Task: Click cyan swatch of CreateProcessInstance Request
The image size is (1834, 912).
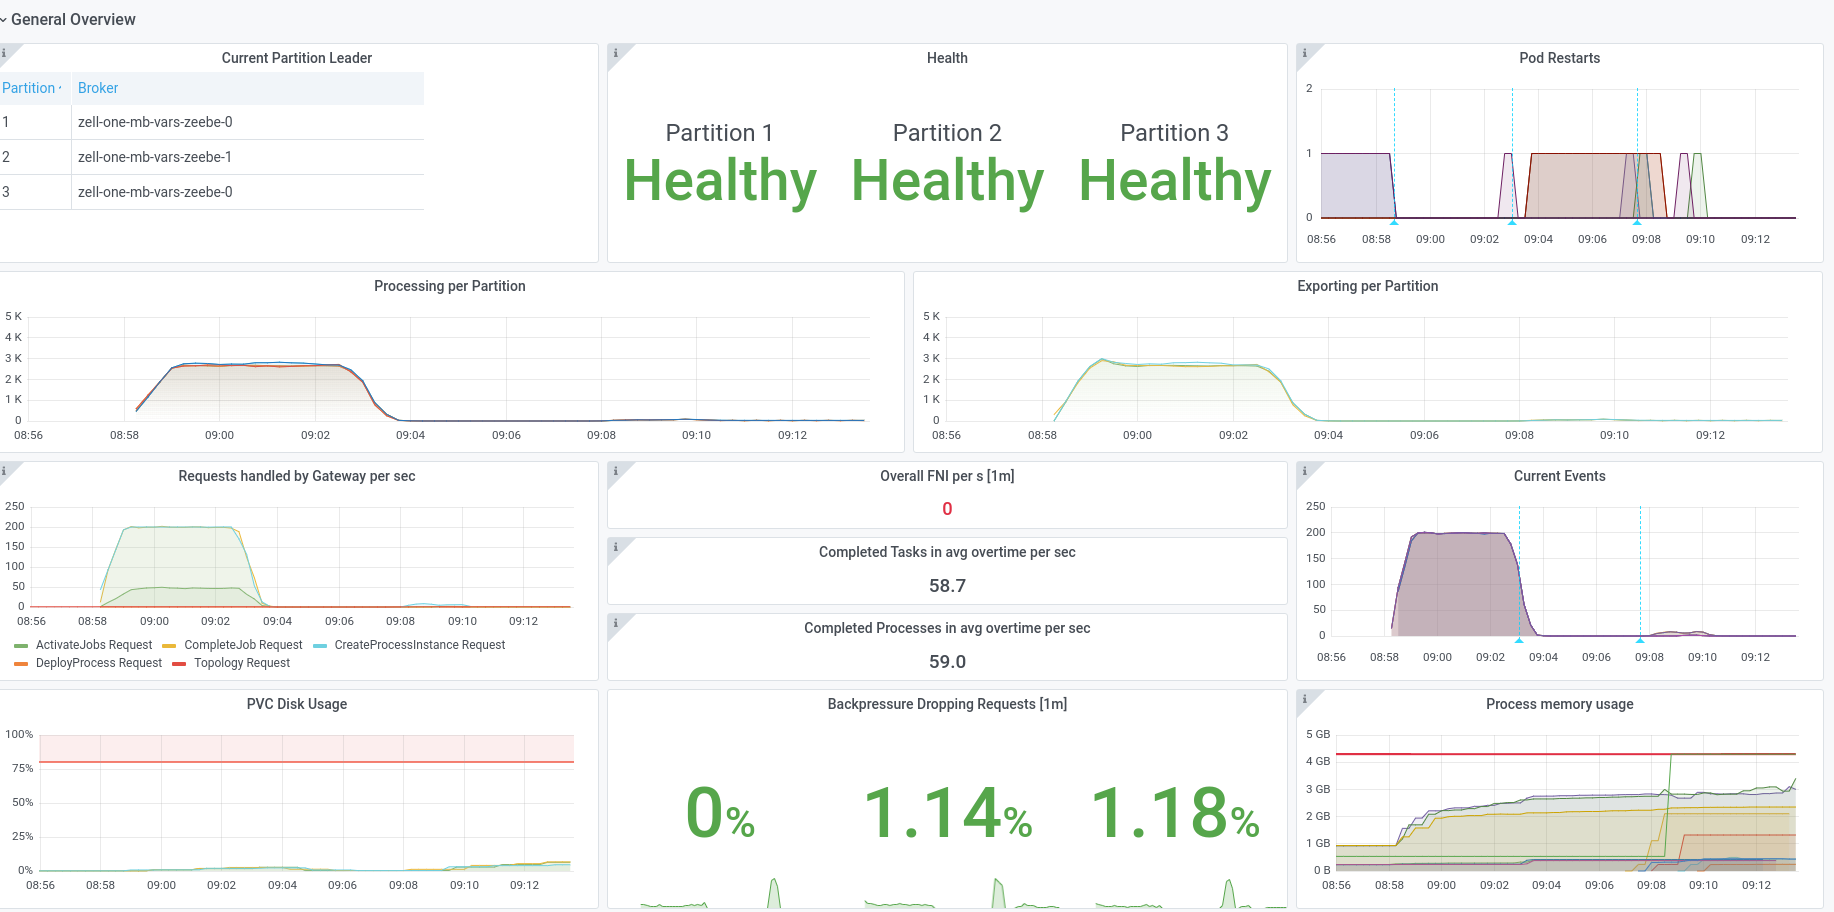Action: [x=320, y=646]
